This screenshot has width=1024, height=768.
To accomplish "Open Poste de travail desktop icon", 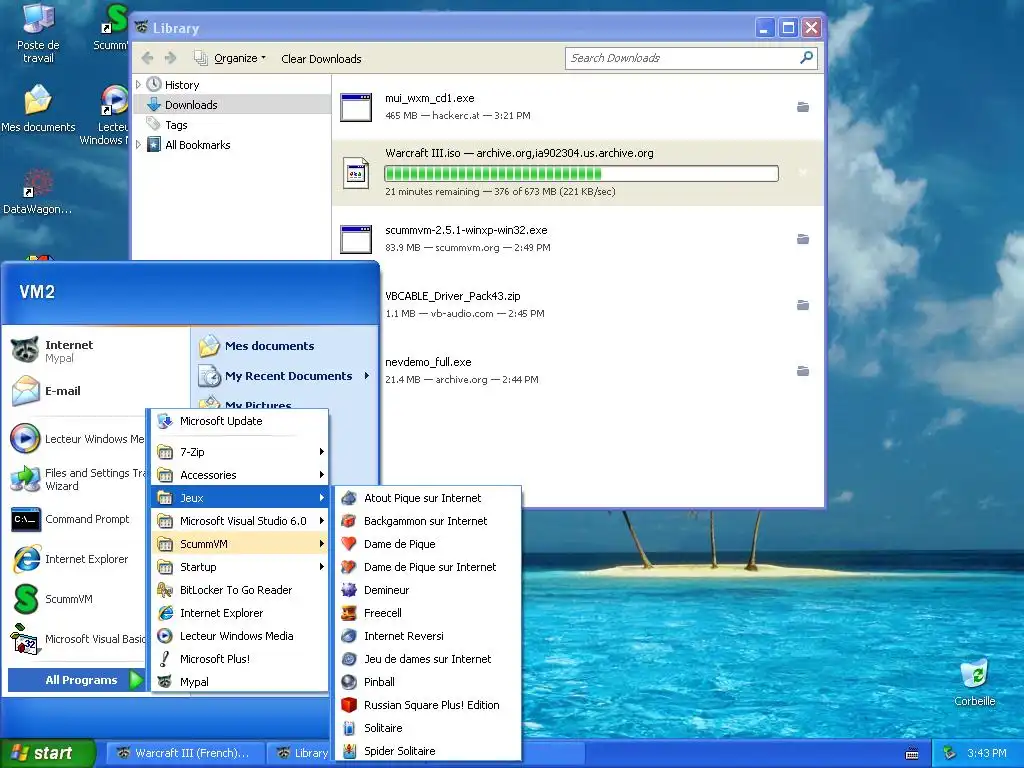I will (x=38, y=33).
